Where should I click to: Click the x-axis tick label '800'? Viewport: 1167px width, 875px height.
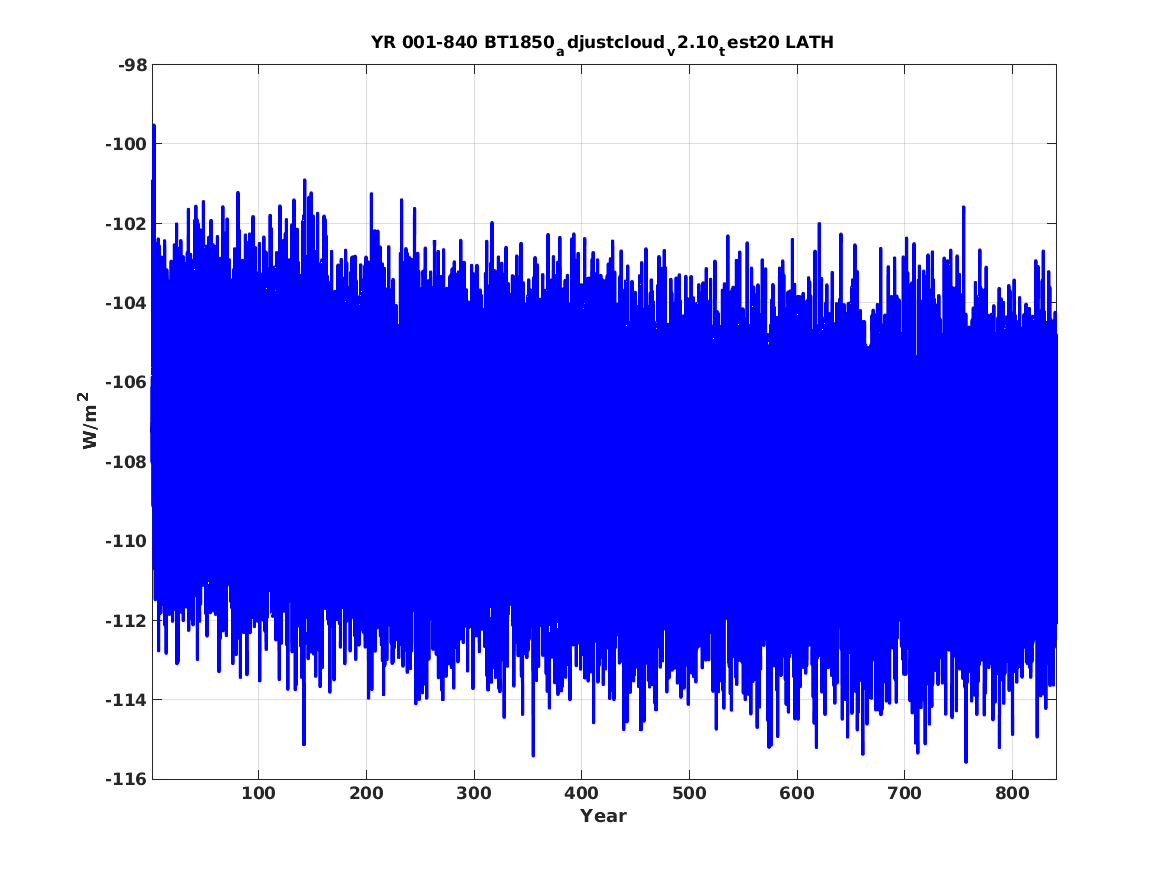pos(1012,793)
